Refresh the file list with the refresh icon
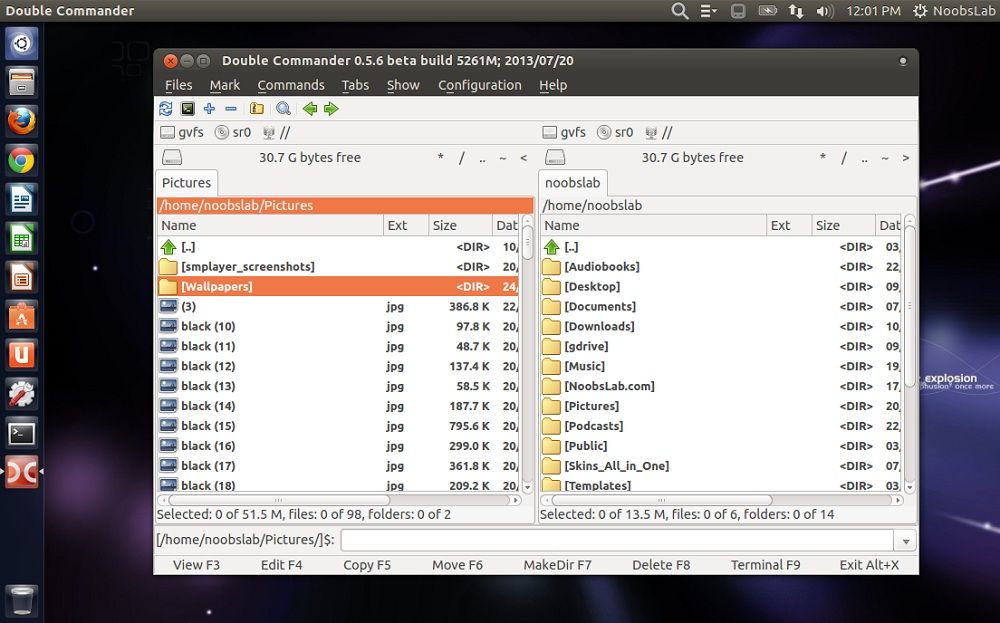 pyautogui.click(x=165, y=108)
